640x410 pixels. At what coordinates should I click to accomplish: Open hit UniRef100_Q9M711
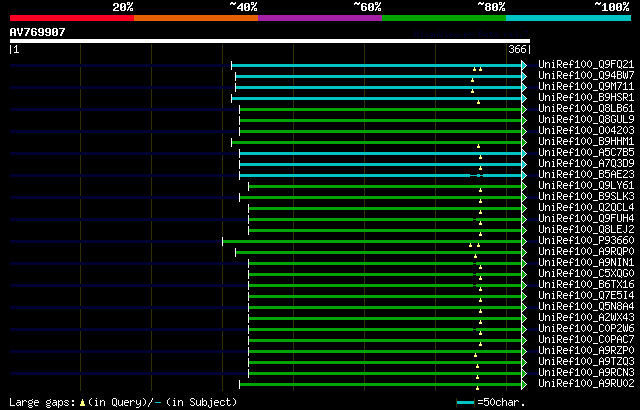click(x=586, y=86)
